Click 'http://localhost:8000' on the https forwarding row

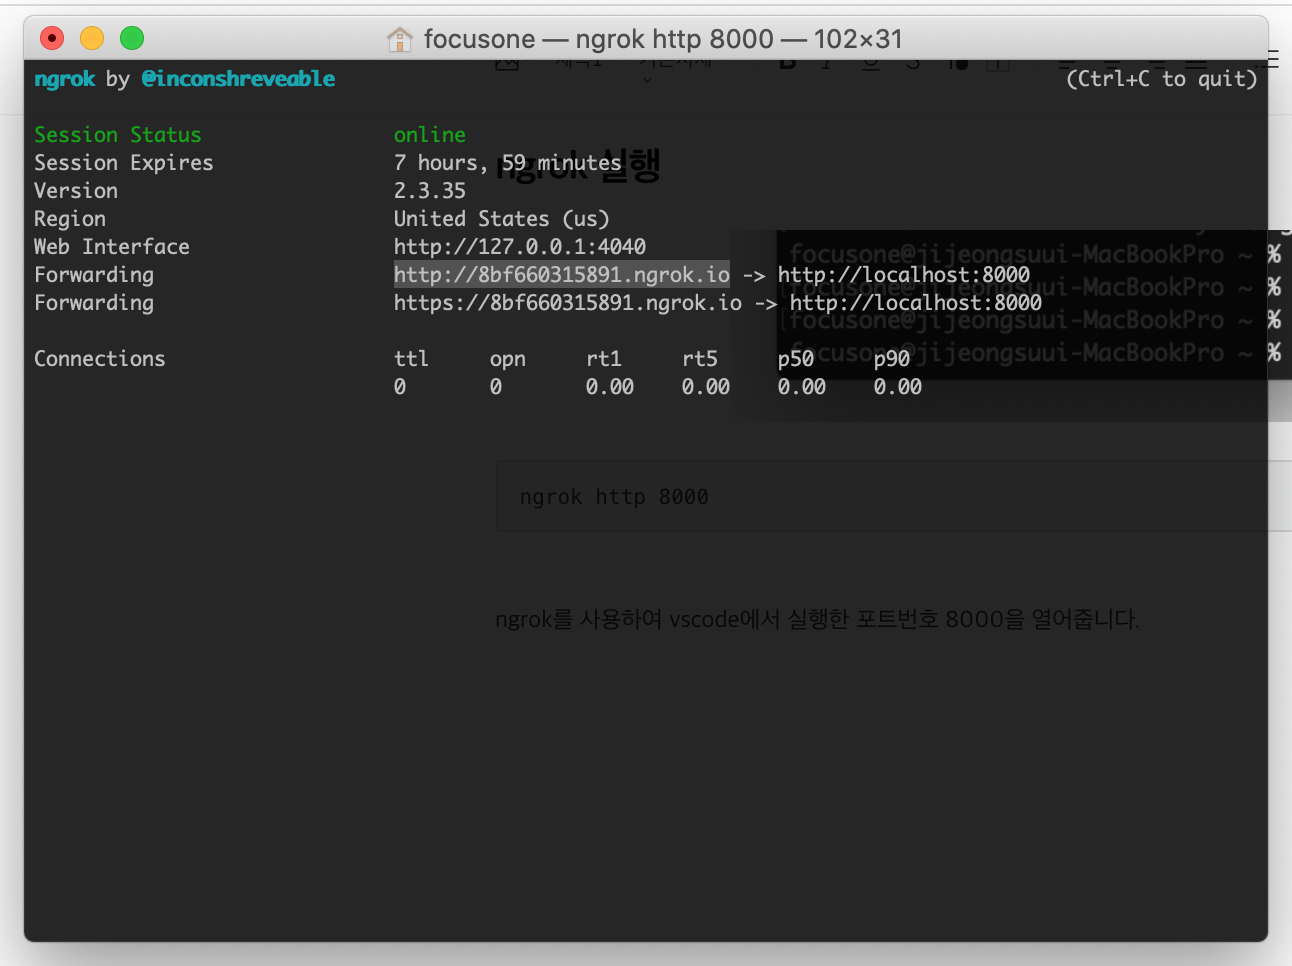tap(916, 303)
